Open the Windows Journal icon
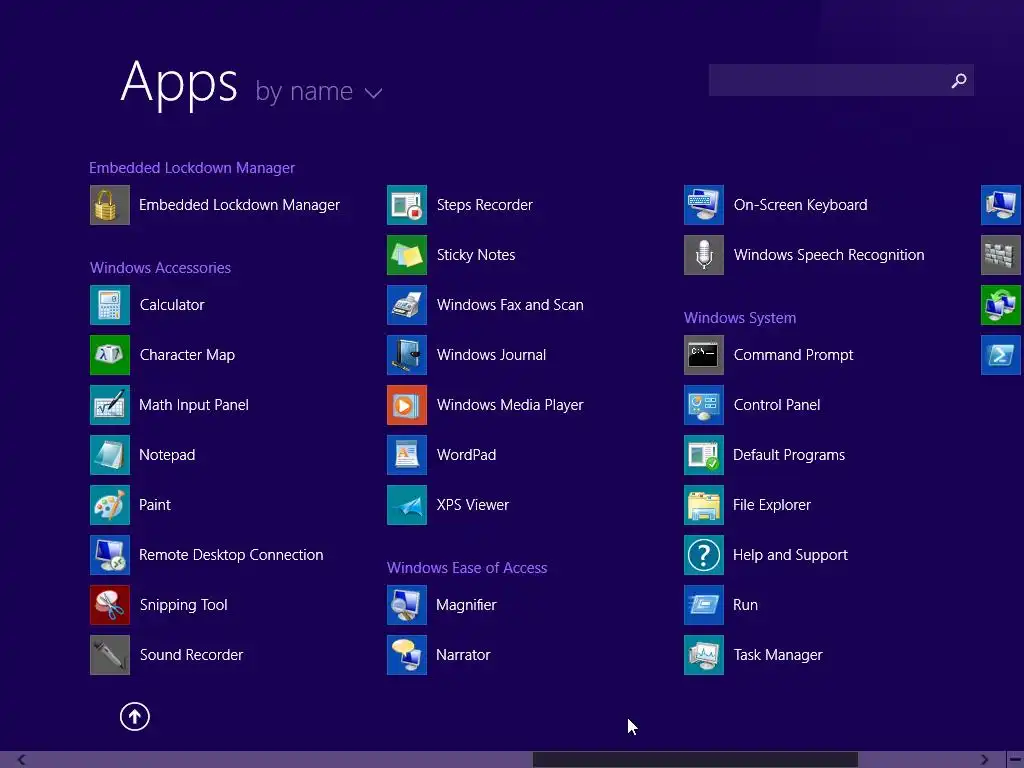Screen dimensions: 1024x768 [407, 355]
